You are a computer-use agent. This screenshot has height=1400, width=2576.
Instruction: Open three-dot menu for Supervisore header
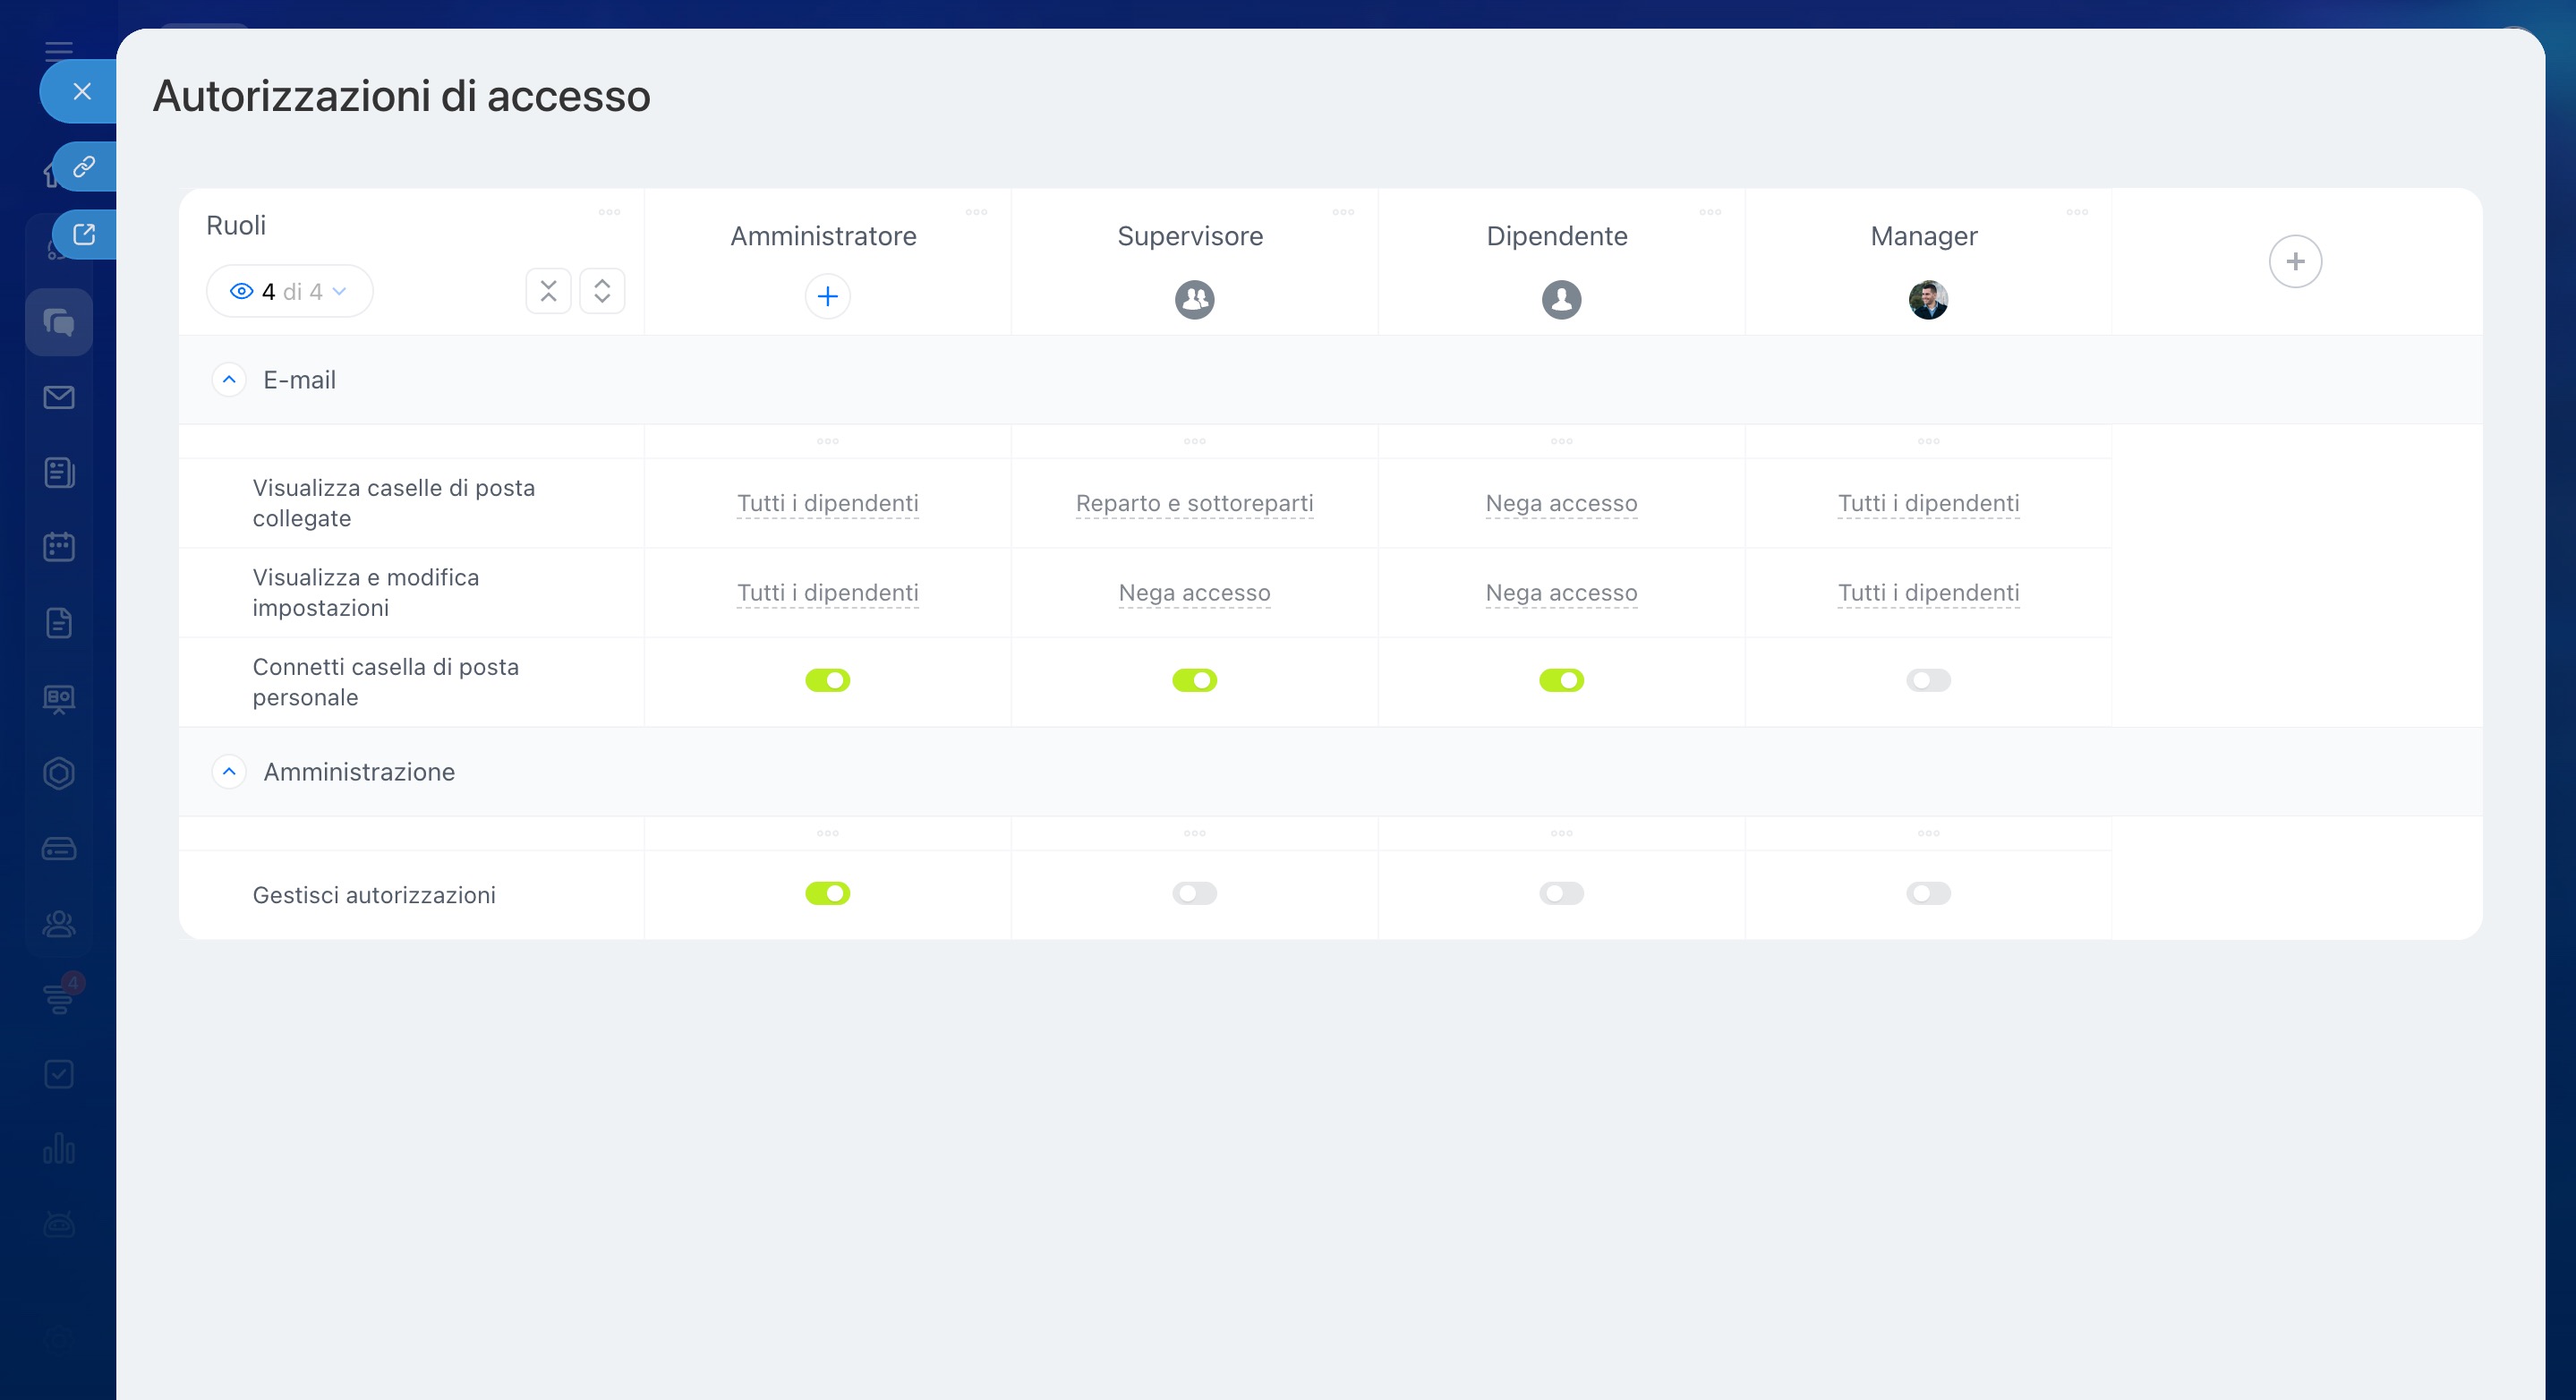pyautogui.click(x=1343, y=212)
